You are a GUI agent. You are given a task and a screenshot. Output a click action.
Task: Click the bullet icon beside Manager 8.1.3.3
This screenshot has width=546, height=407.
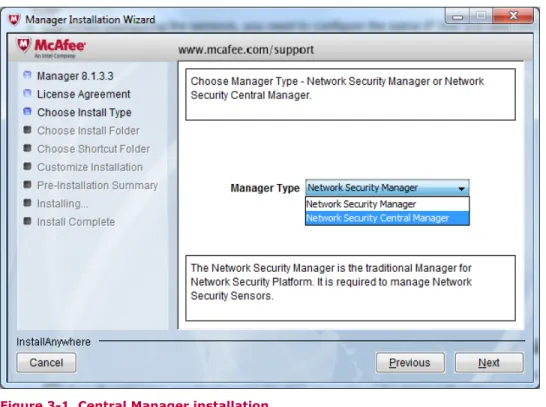coord(27,75)
